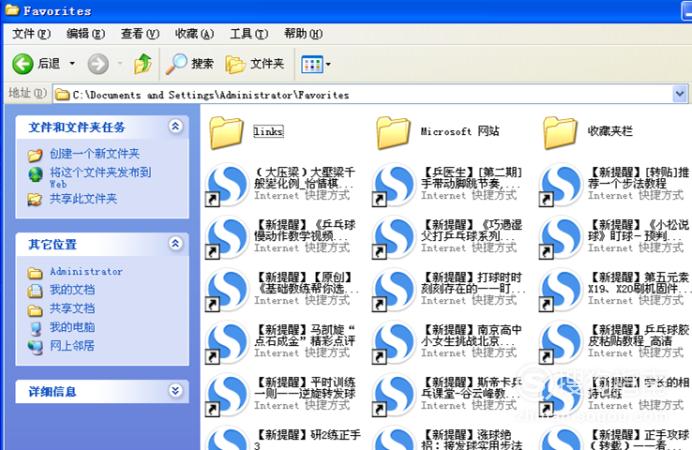The height and width of the screenshot is (450, 692).
Task: Select 第五元素X19、X20刷机固件 shortcut icon
Action: click(560, 290)
